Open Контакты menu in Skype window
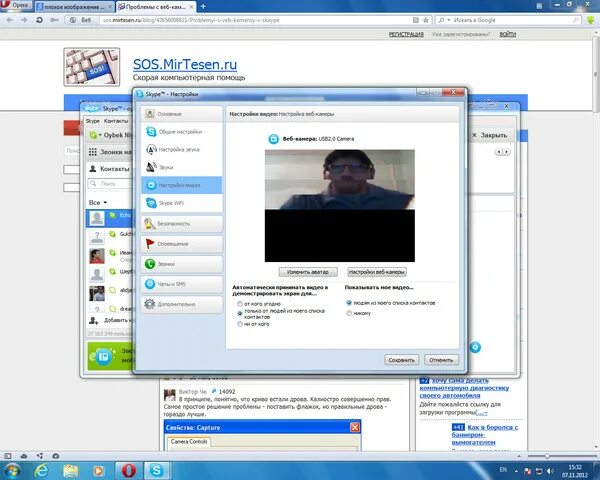The image size is (600, 480). pos(116,121)
